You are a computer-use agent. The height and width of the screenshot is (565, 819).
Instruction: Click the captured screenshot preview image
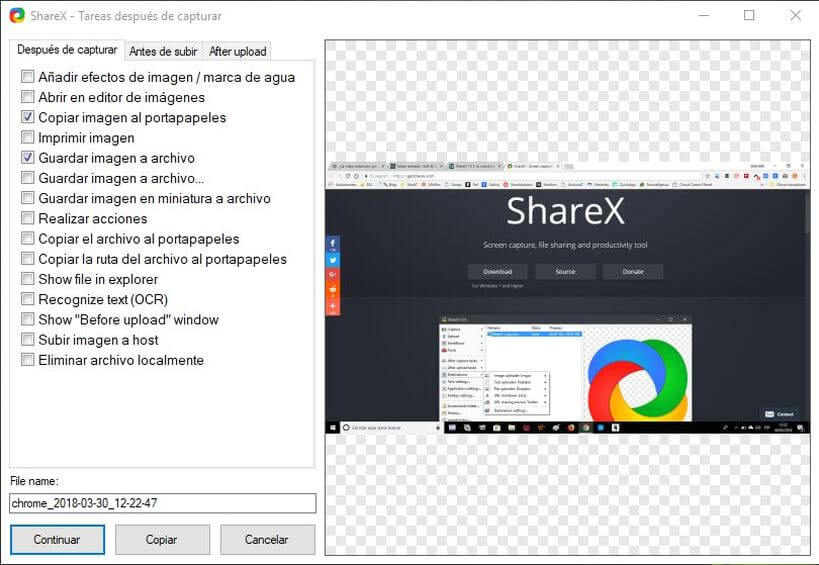[x=567, y=298]
